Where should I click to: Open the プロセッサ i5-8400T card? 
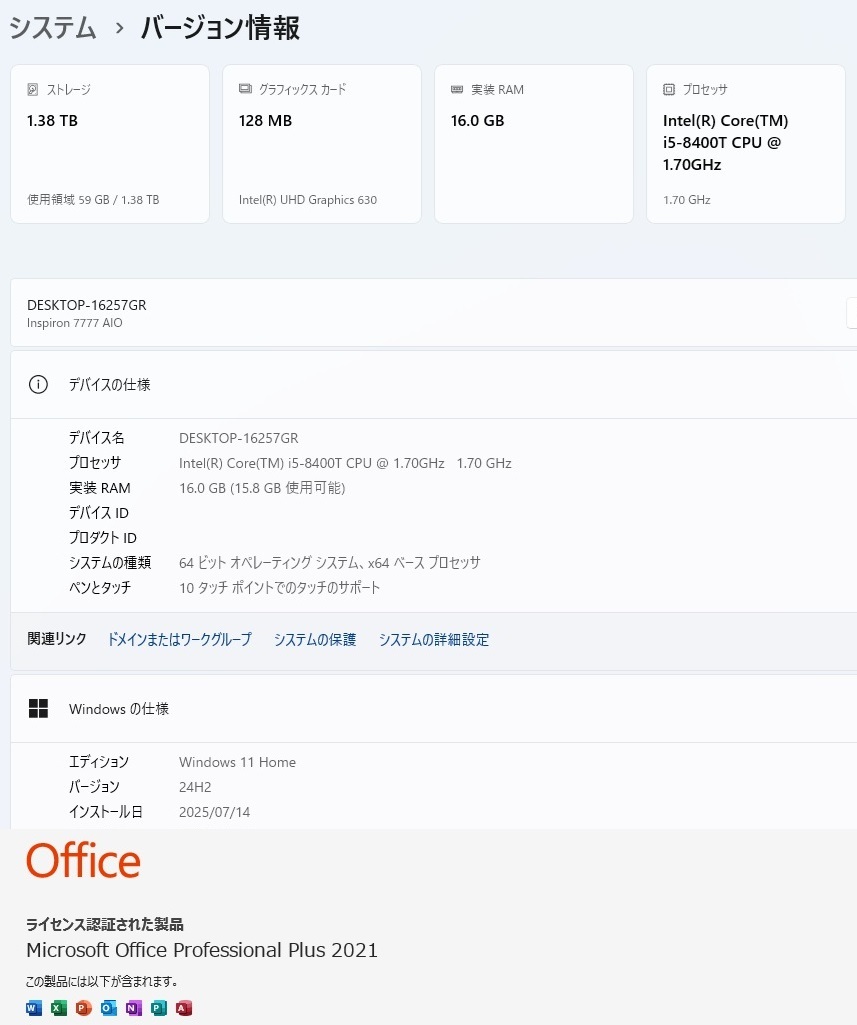tap(746, 144)
